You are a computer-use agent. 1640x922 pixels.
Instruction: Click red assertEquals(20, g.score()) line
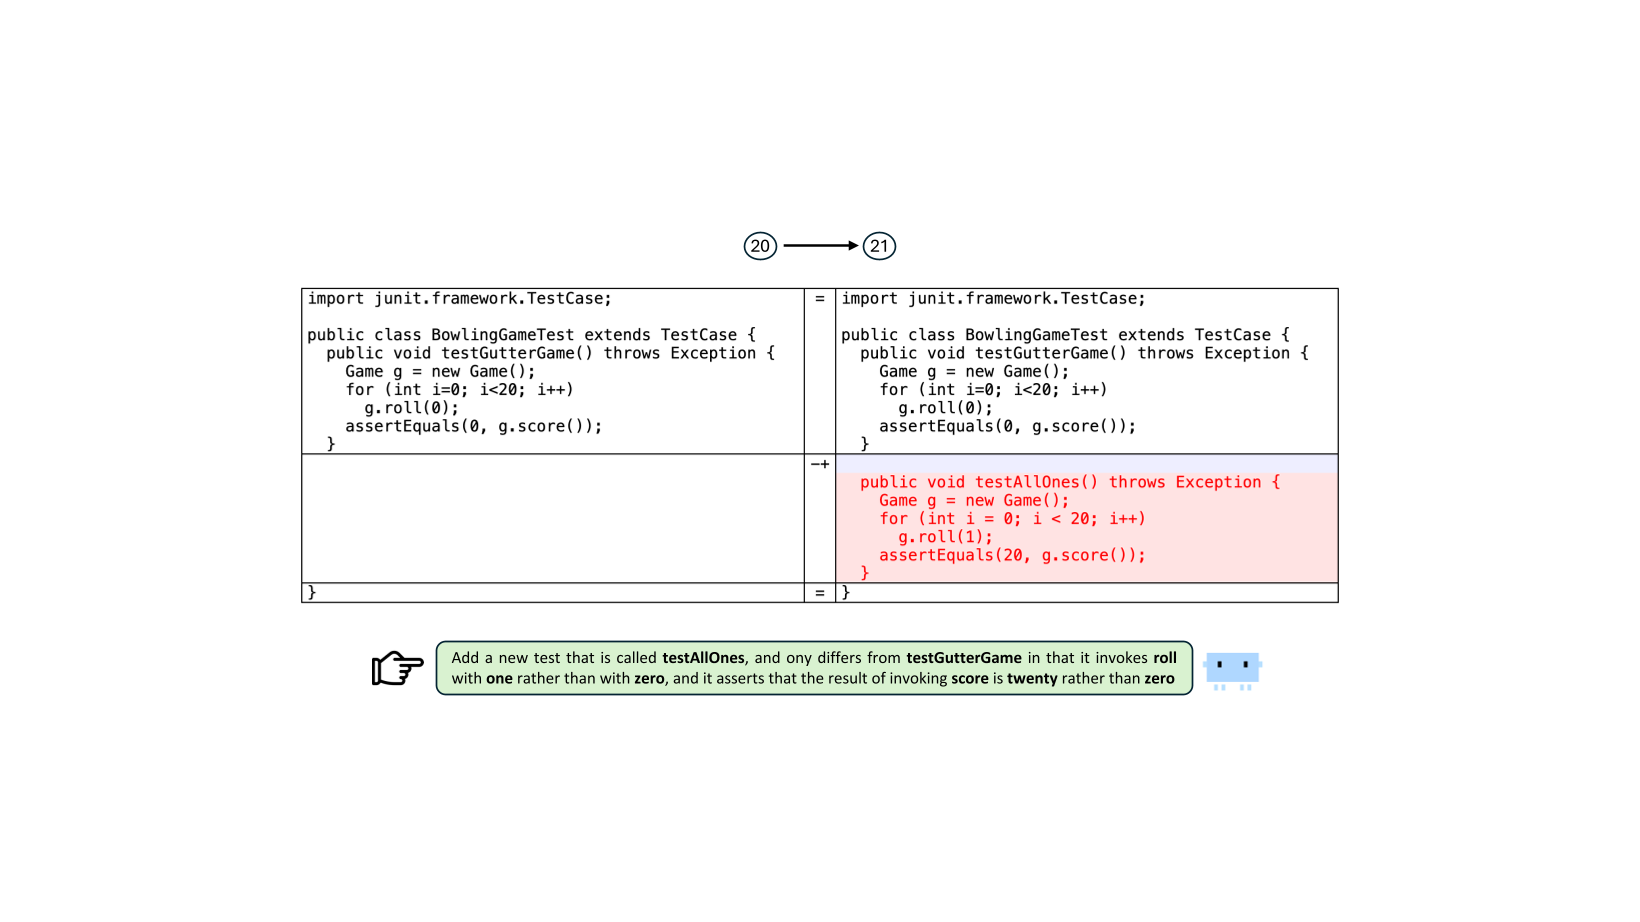click(x=1012, y=555)
